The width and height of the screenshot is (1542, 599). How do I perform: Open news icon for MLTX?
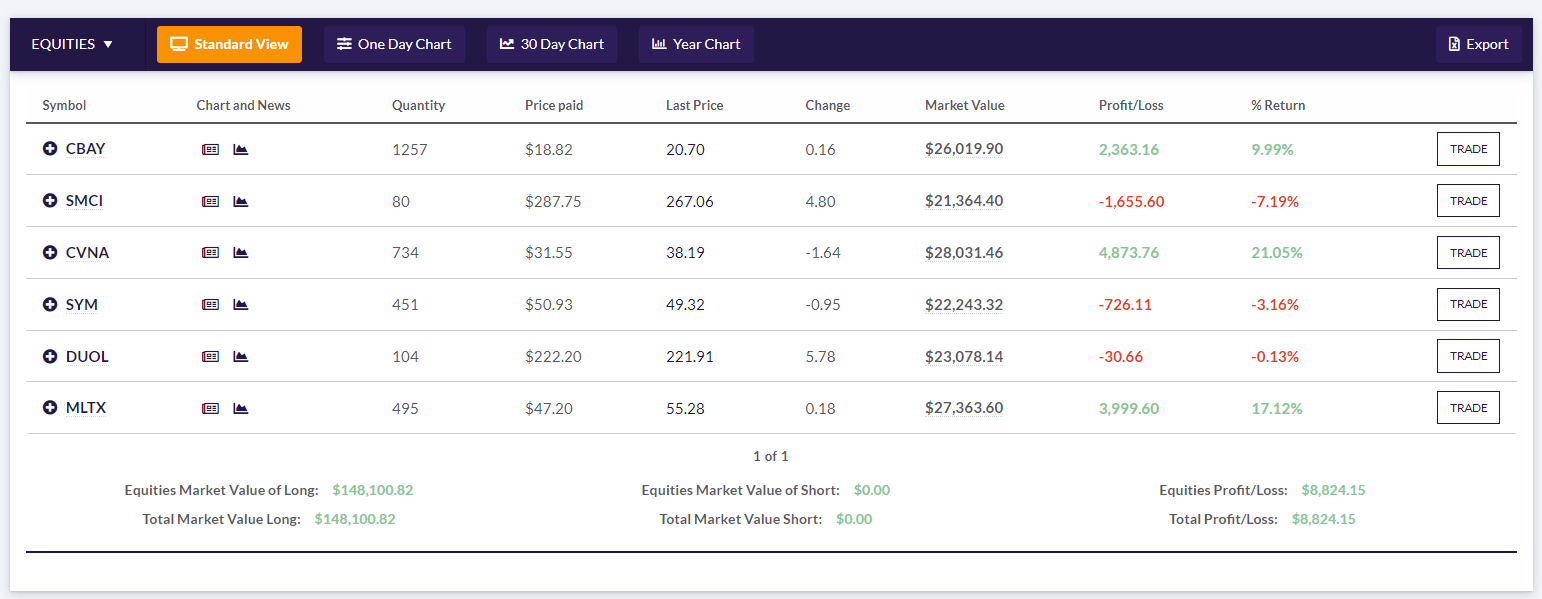[210, 408]
